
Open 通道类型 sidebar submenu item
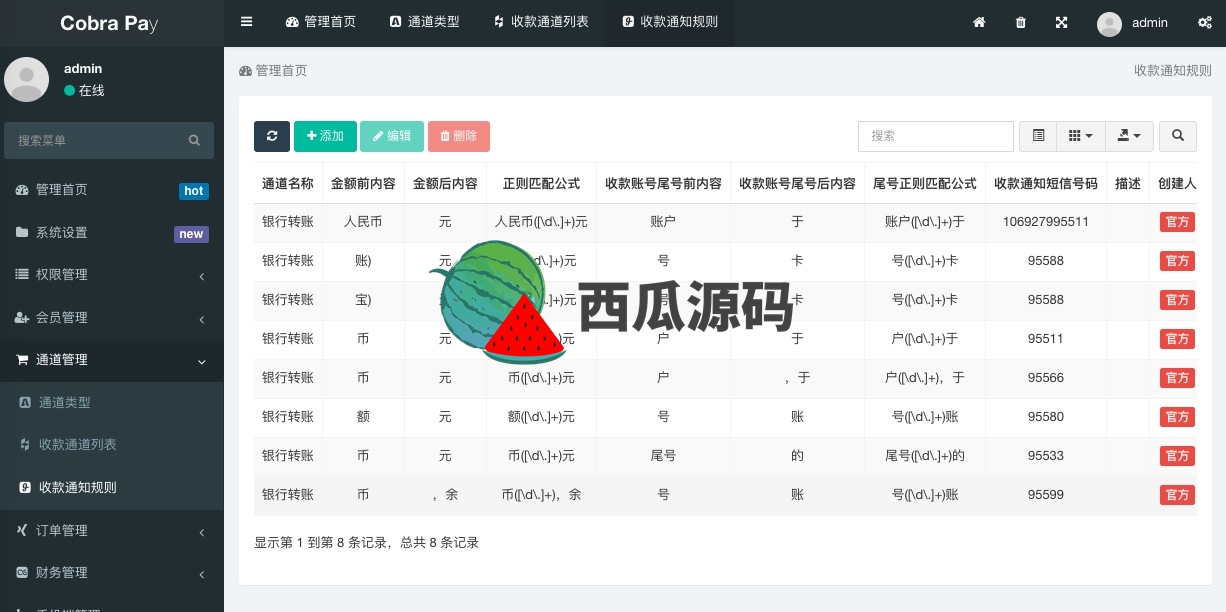(112, 403)
